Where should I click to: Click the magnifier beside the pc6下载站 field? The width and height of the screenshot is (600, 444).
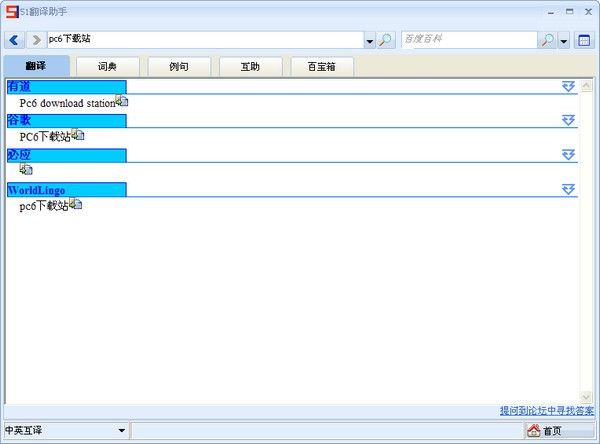pyautogui.click(x=386, y=40)
